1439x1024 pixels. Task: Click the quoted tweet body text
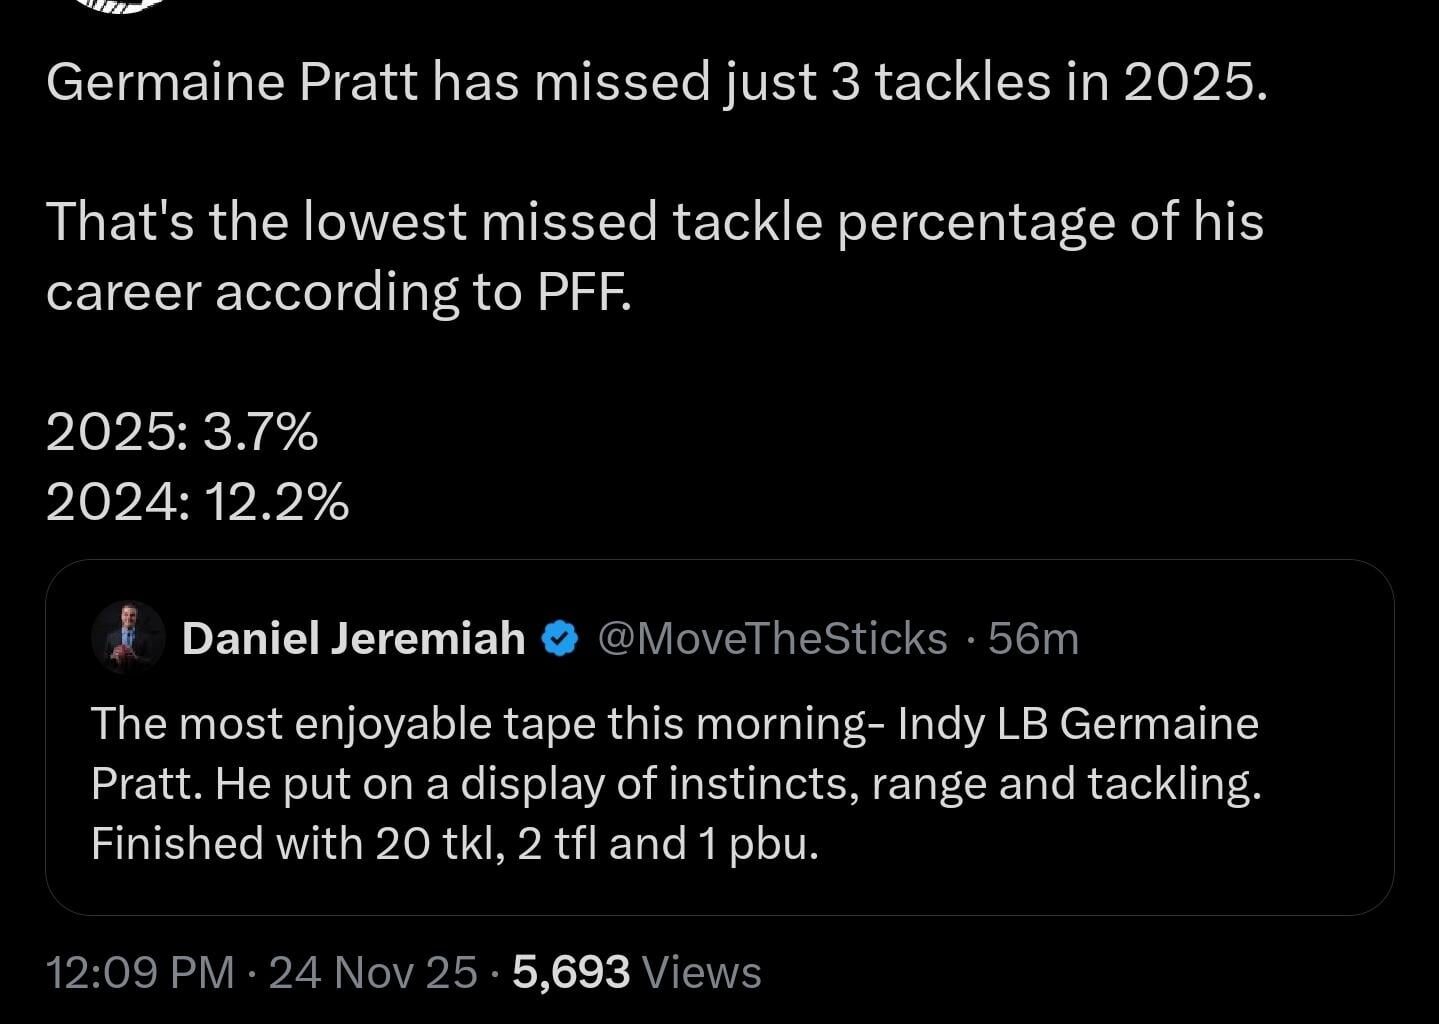click(x=675, y=783)
